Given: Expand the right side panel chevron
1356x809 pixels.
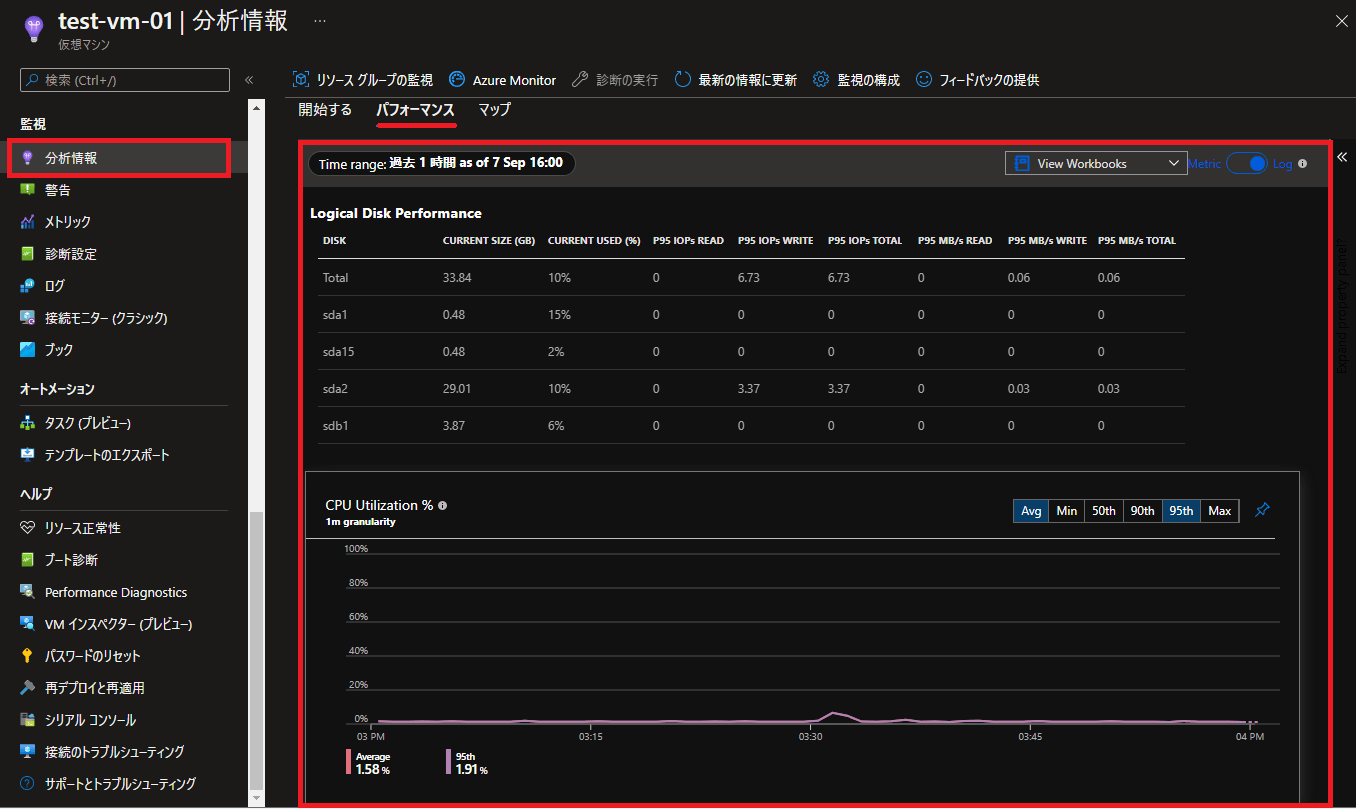Looking at the screenshot, I should tap(1342, 157).
